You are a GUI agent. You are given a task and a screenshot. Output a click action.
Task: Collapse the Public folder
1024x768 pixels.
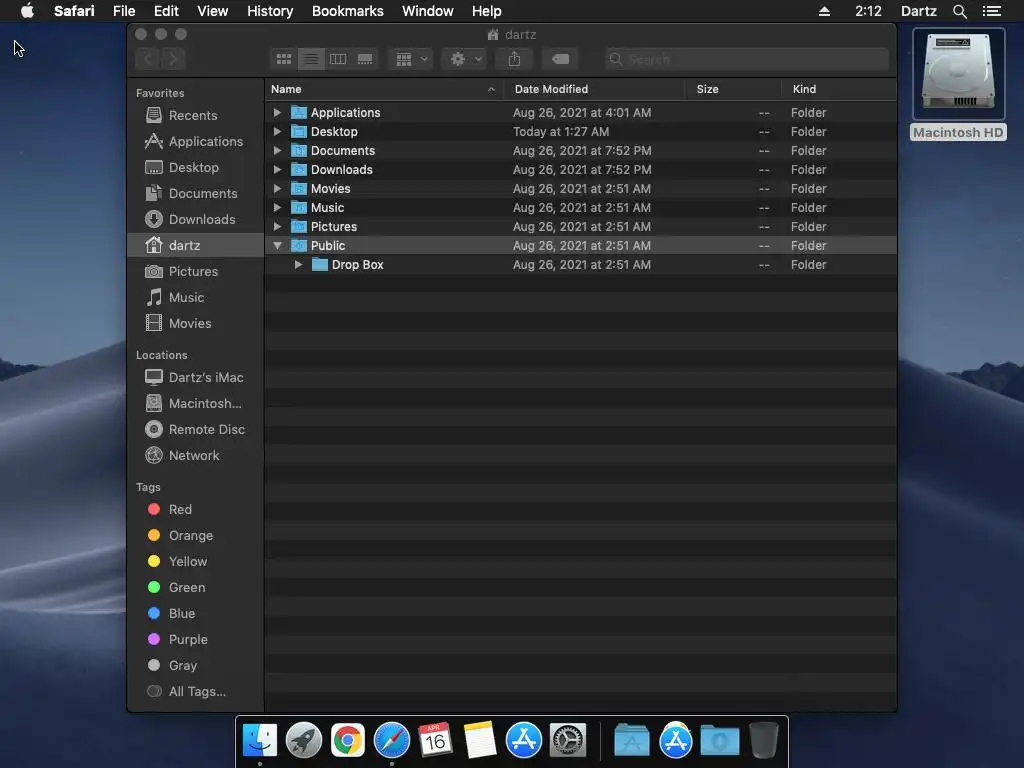[x=278, y=246]
